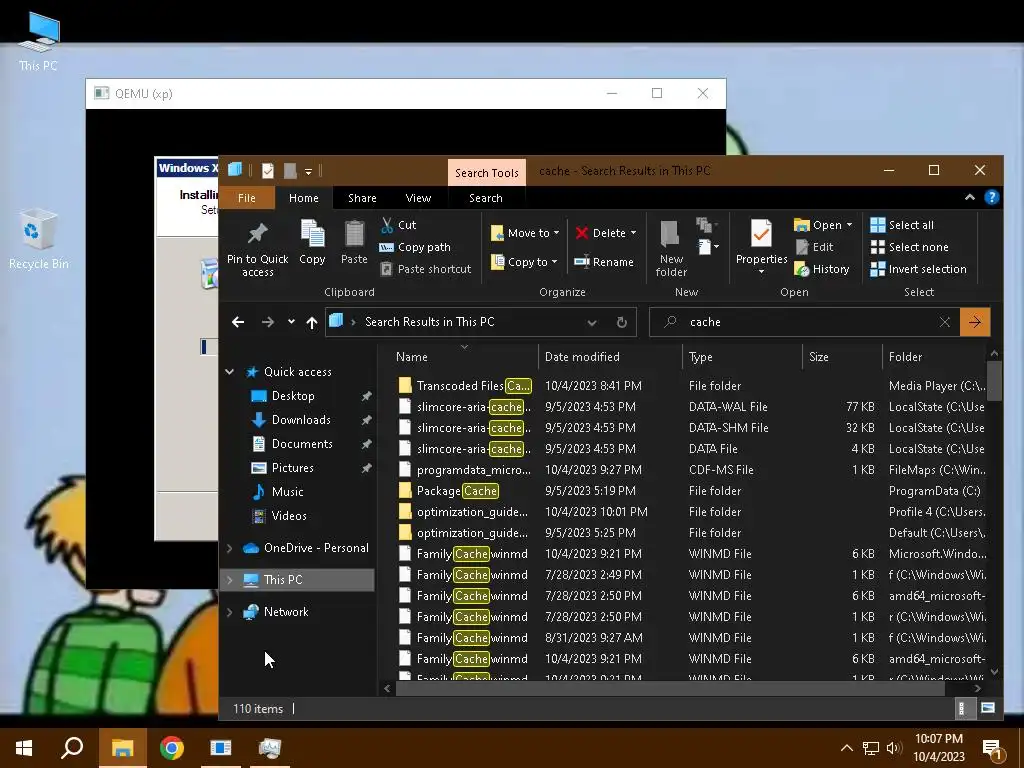Open the recent locations dropdown

pos(291,321)
